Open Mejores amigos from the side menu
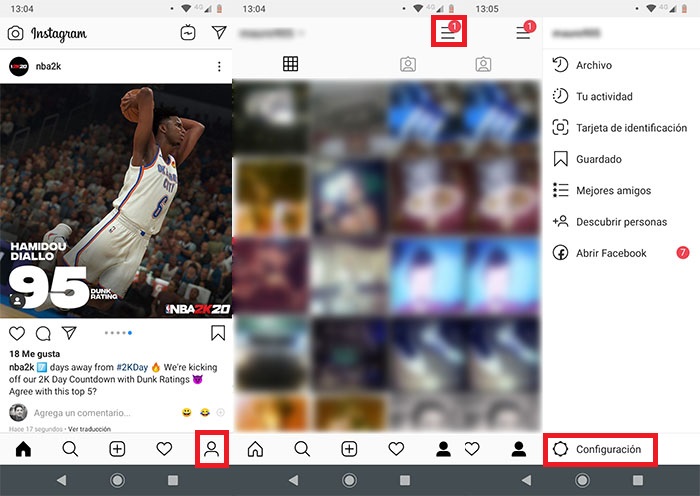 coord(621,191)
